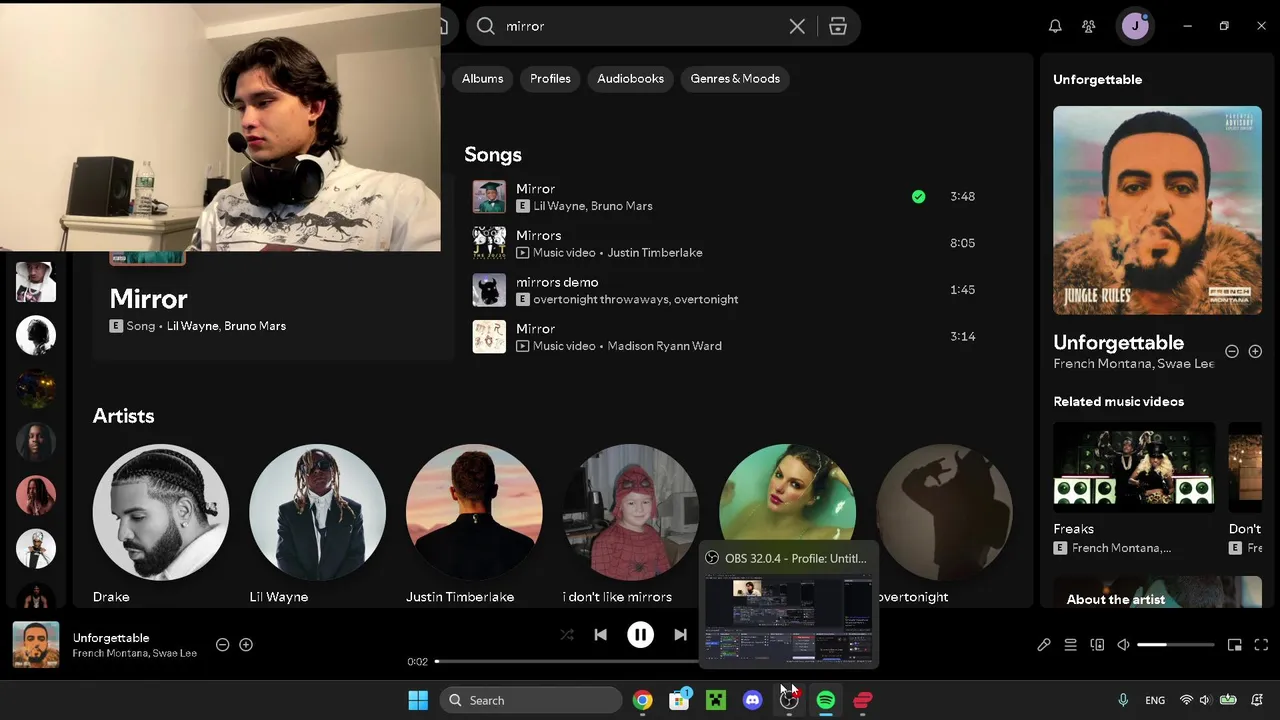Open the Lil Wayne artist picture
The width and height of the screenshot is (1280, 720).
[317, 512]
